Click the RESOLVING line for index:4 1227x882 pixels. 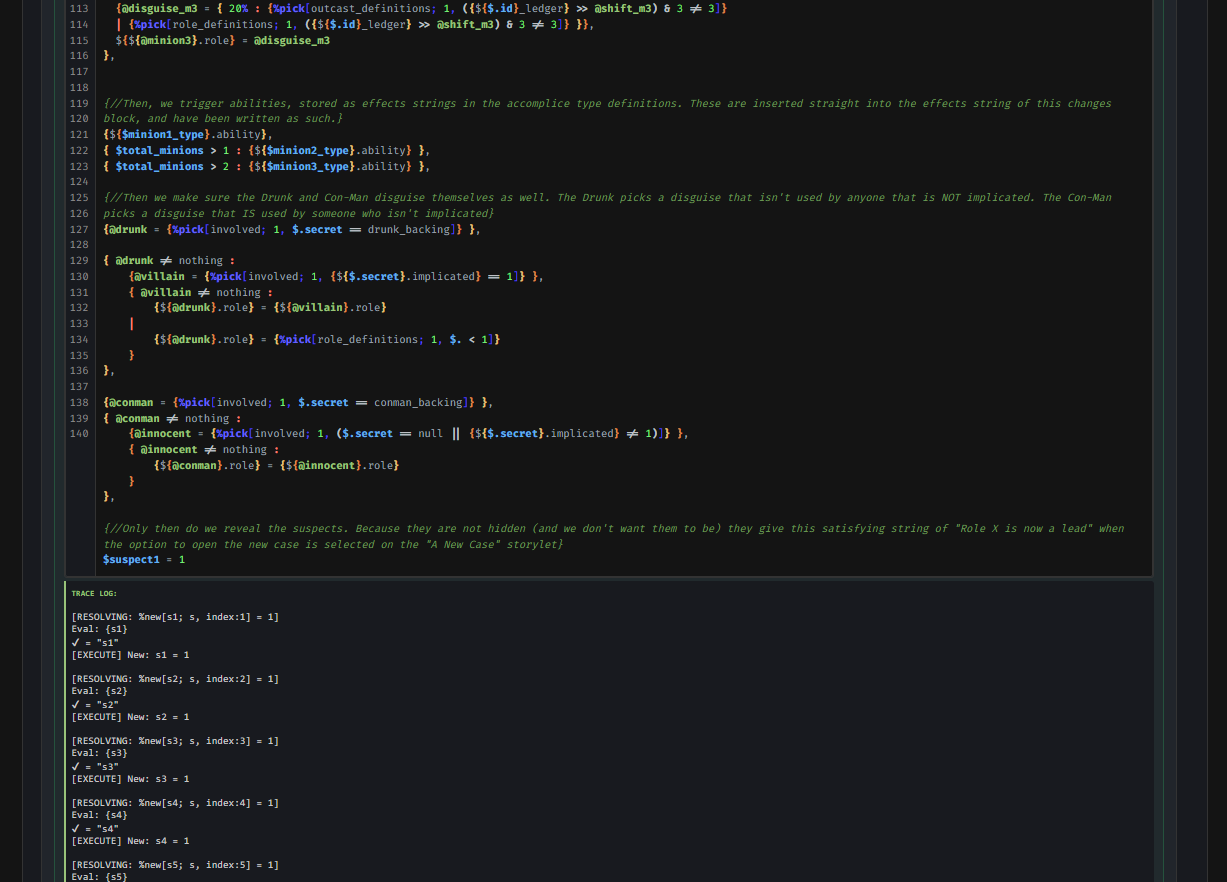[175, 802]
